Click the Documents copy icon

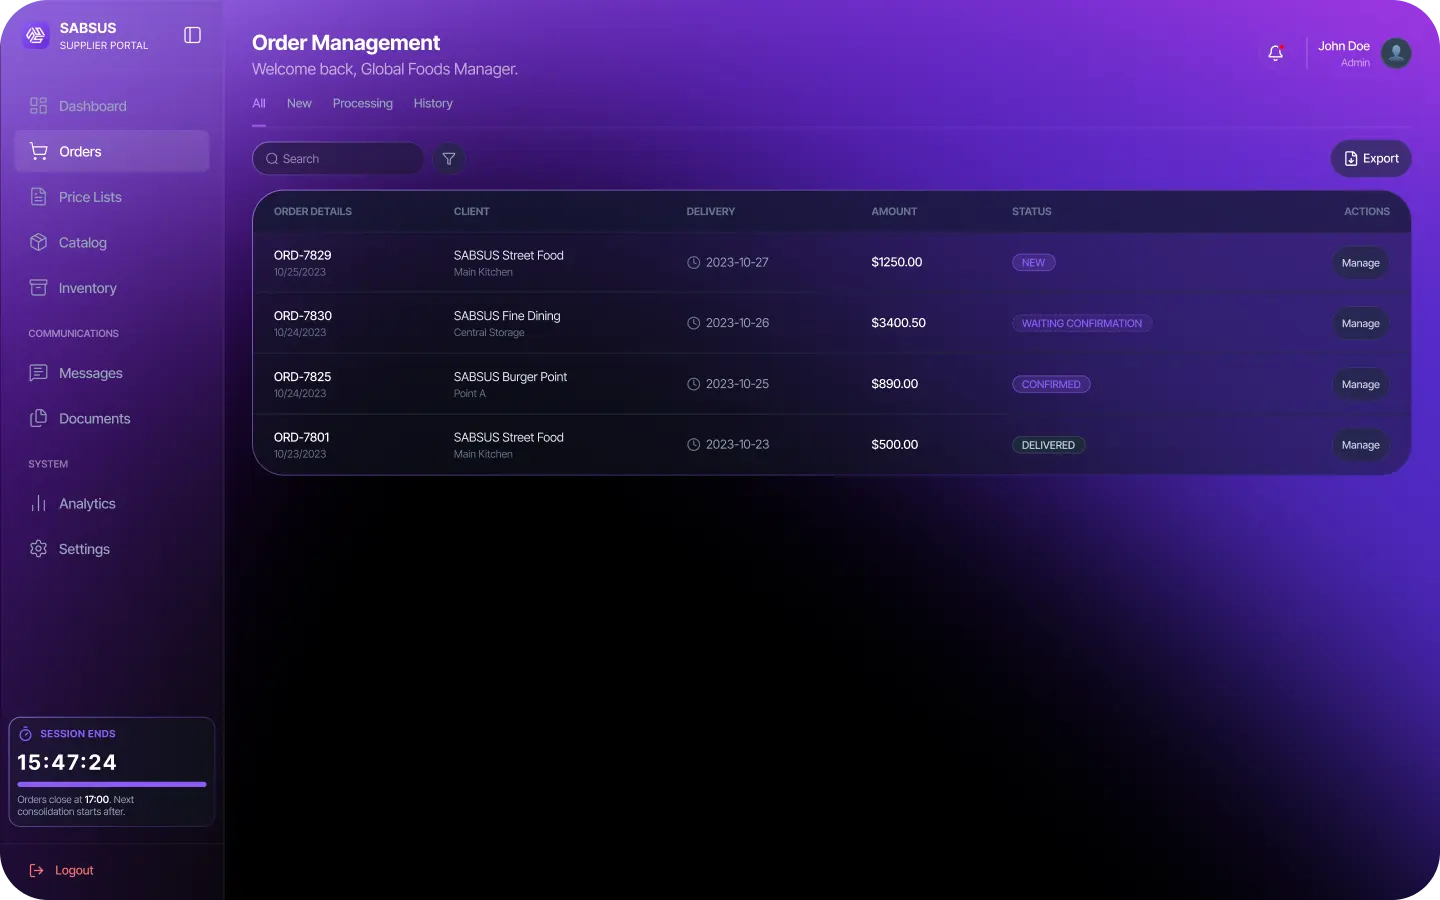[x=39, y=418]
